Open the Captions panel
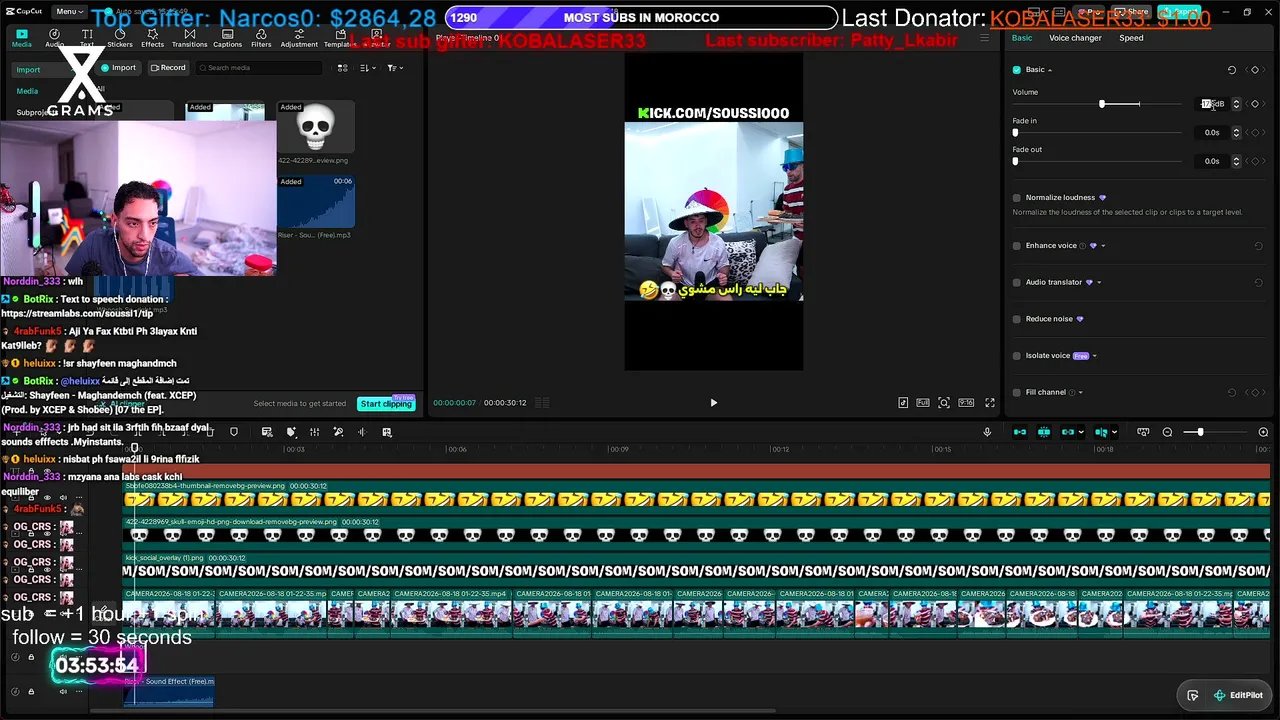 (x=227, y=38)
